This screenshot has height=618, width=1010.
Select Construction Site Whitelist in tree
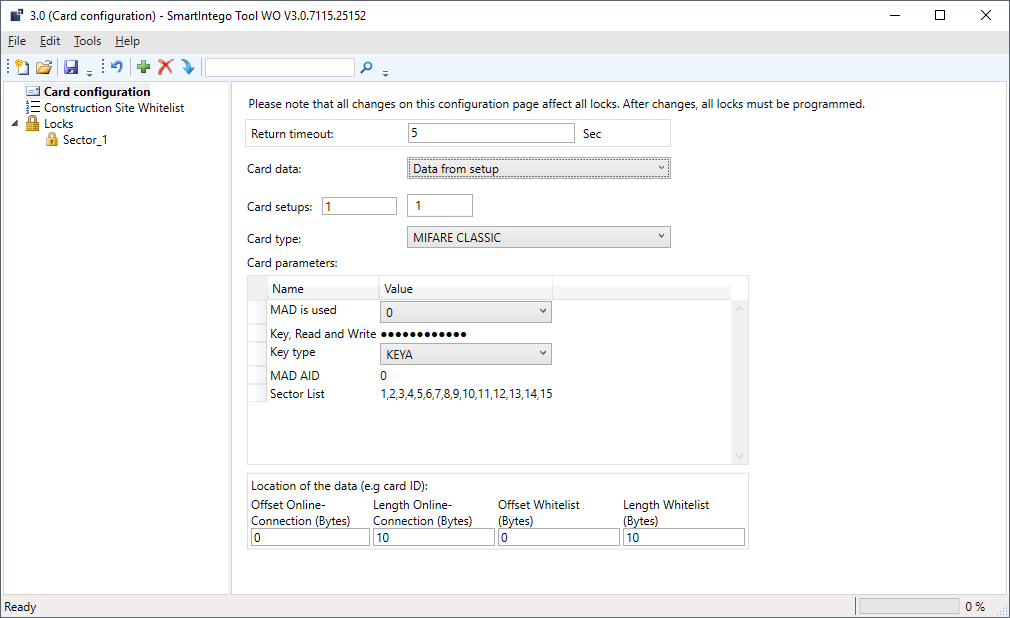[x=113, y=108]
